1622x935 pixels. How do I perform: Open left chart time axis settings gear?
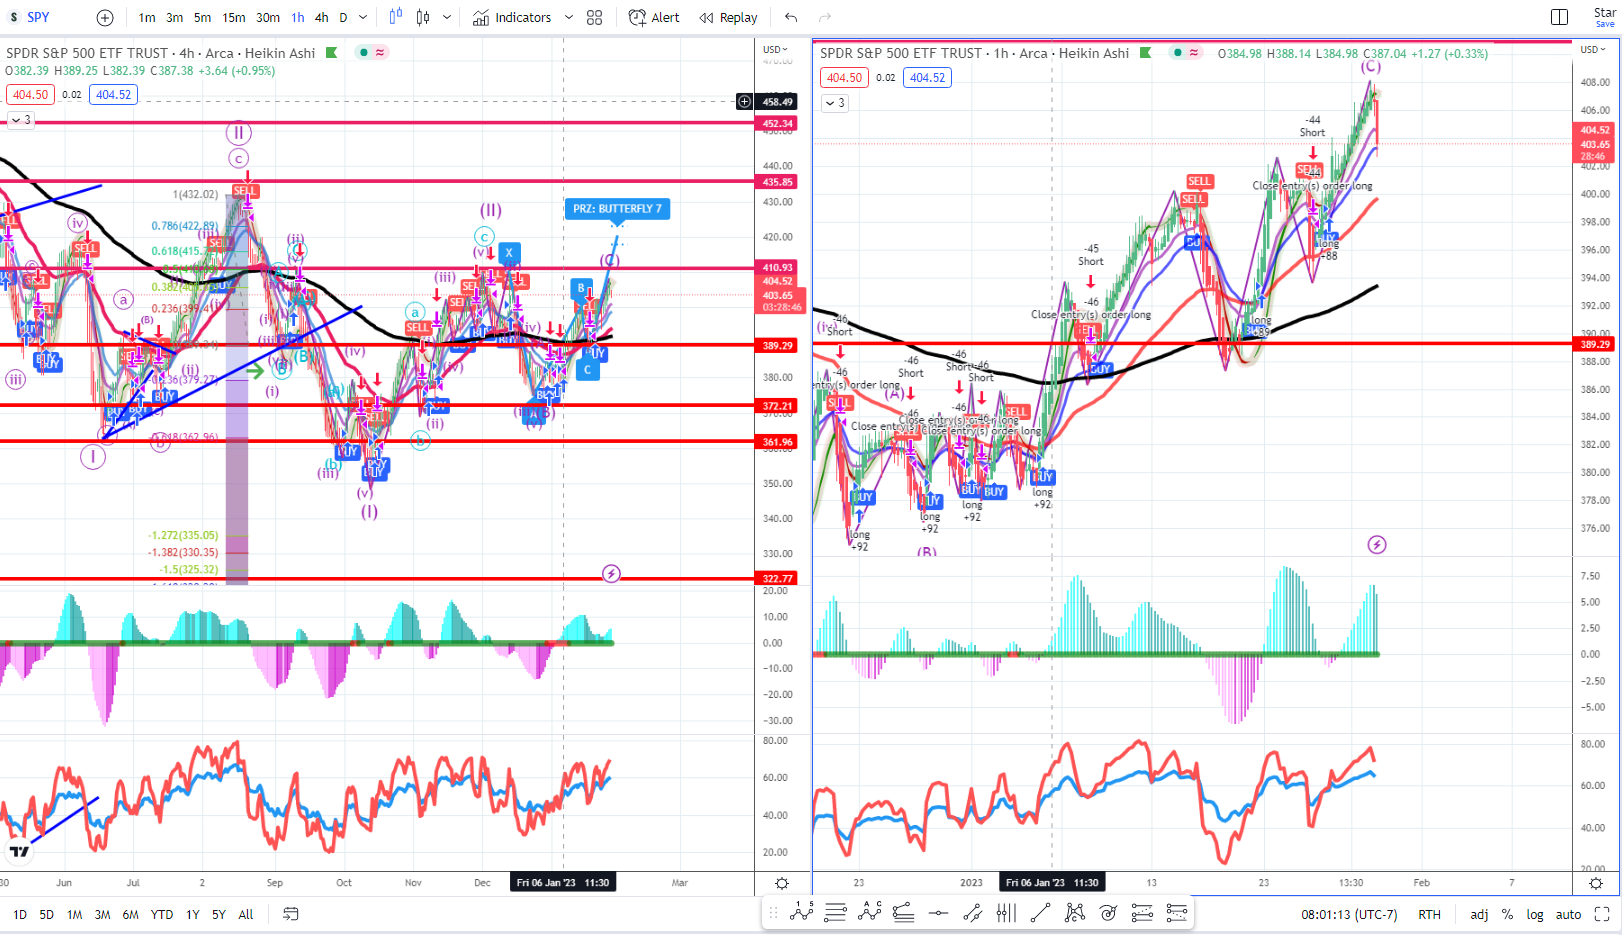(782, 883)
